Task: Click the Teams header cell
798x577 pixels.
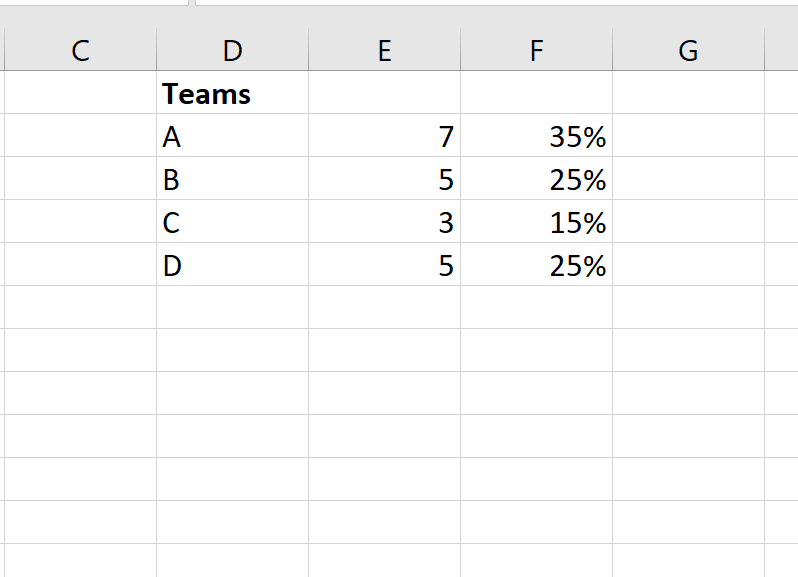Action: (x=233, y=93)
